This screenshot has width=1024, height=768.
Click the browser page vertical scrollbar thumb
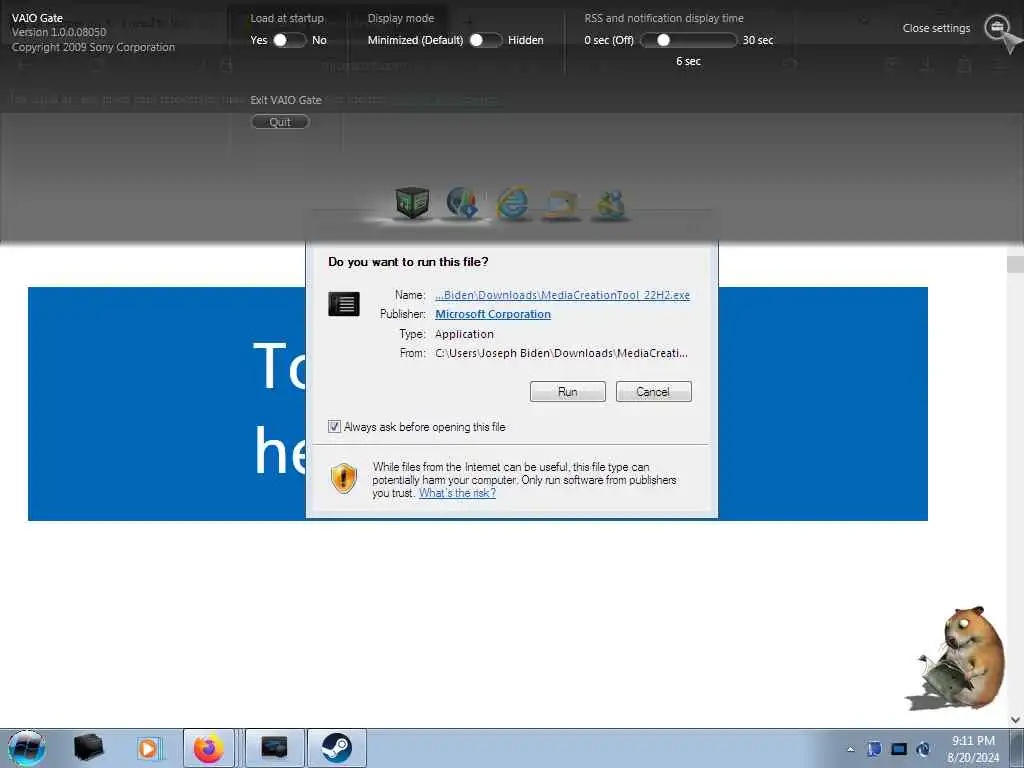tap(1016, 264)
